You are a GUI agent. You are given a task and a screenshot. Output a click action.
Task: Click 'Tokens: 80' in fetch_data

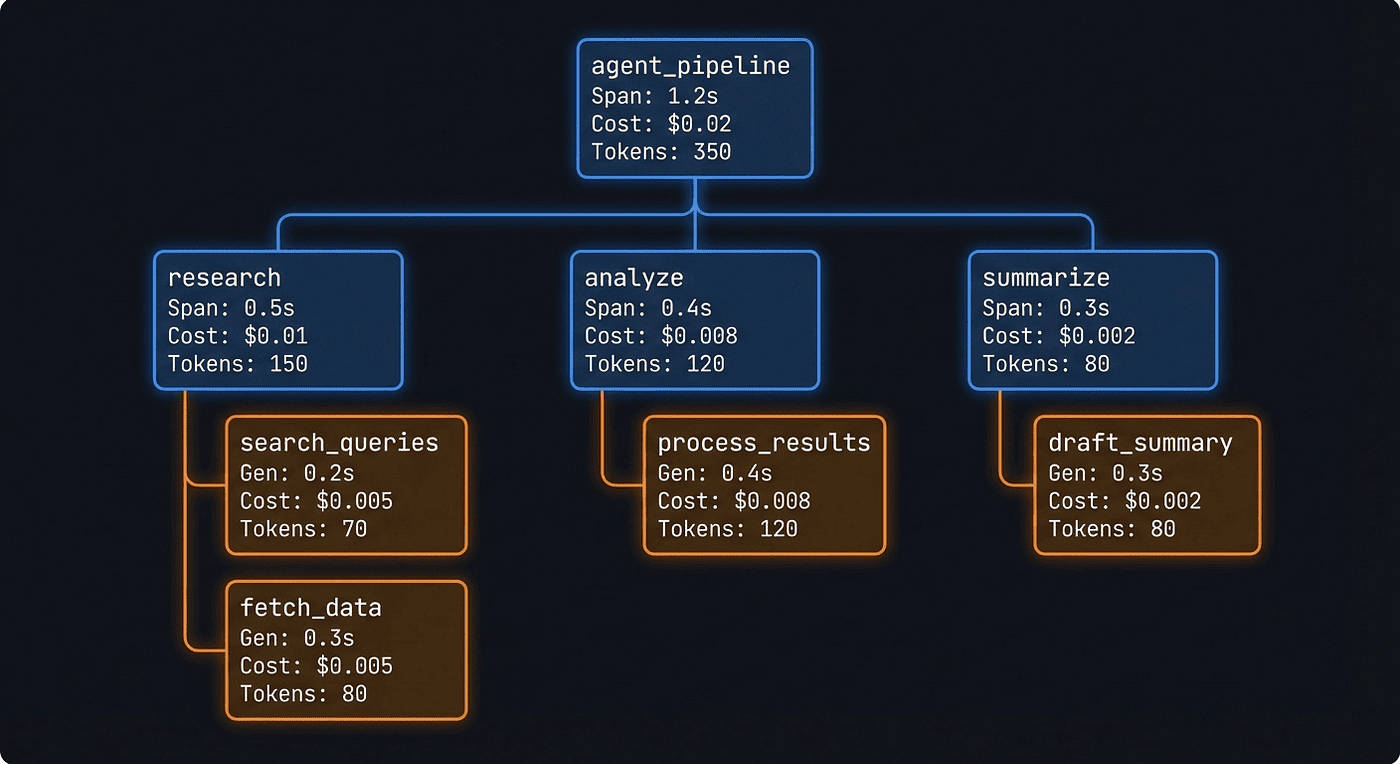303,693
